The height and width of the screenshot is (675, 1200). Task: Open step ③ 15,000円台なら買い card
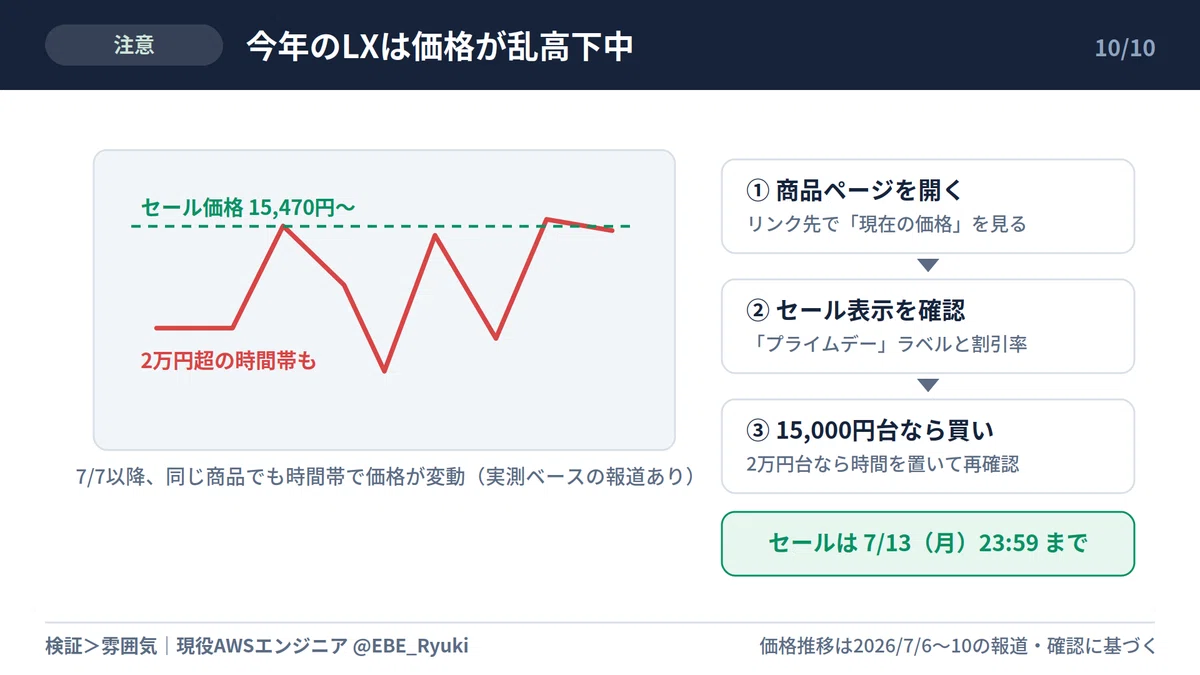pos(928,446)
